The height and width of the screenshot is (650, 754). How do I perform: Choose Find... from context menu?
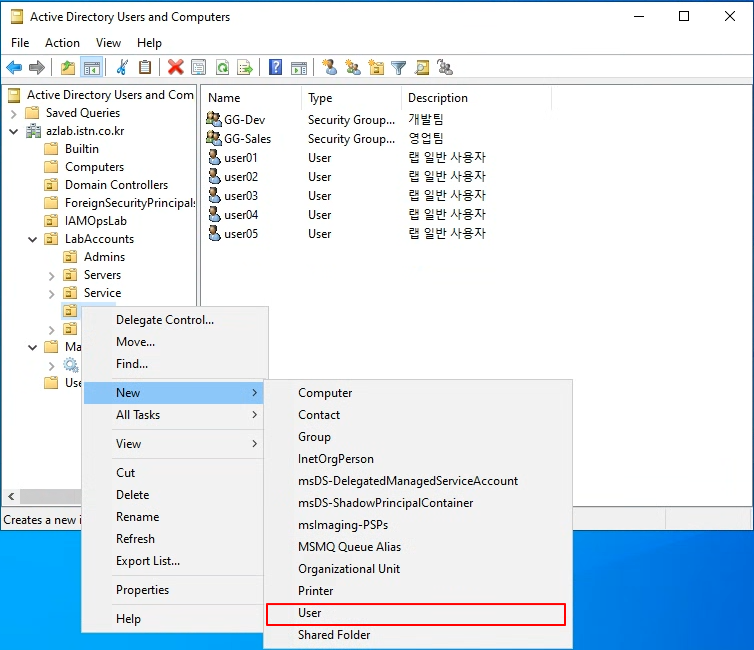[x=174, y=364]
